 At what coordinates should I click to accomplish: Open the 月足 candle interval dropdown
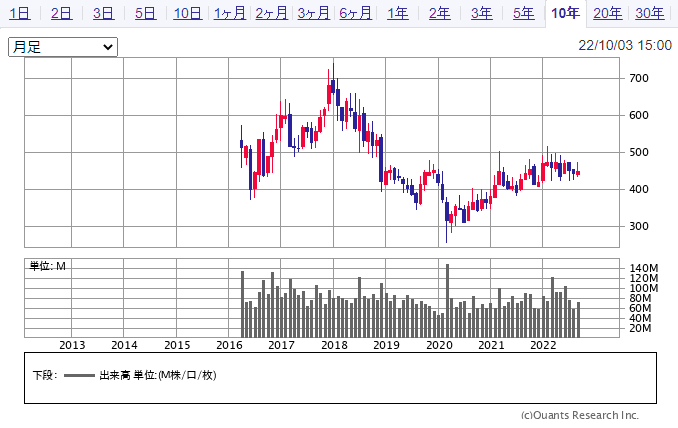pyautogui.click(x=63, y=47)
